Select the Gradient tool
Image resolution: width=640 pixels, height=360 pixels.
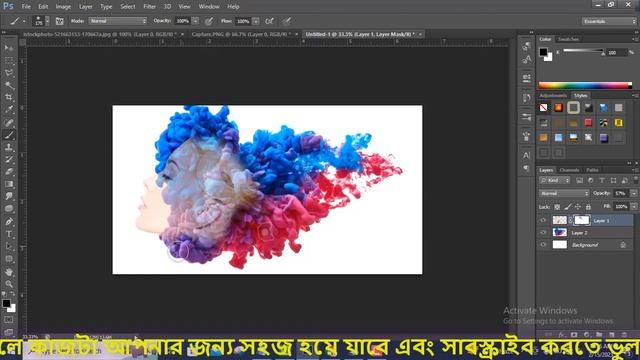click(x=9, y=184)
